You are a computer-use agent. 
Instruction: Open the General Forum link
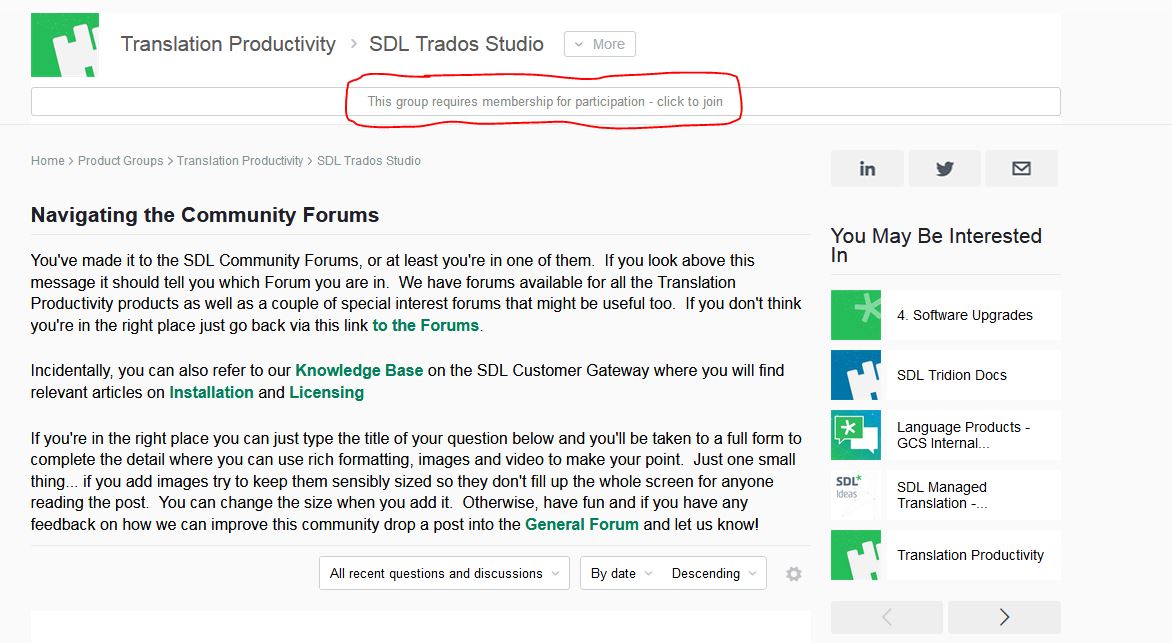[582, 525]
